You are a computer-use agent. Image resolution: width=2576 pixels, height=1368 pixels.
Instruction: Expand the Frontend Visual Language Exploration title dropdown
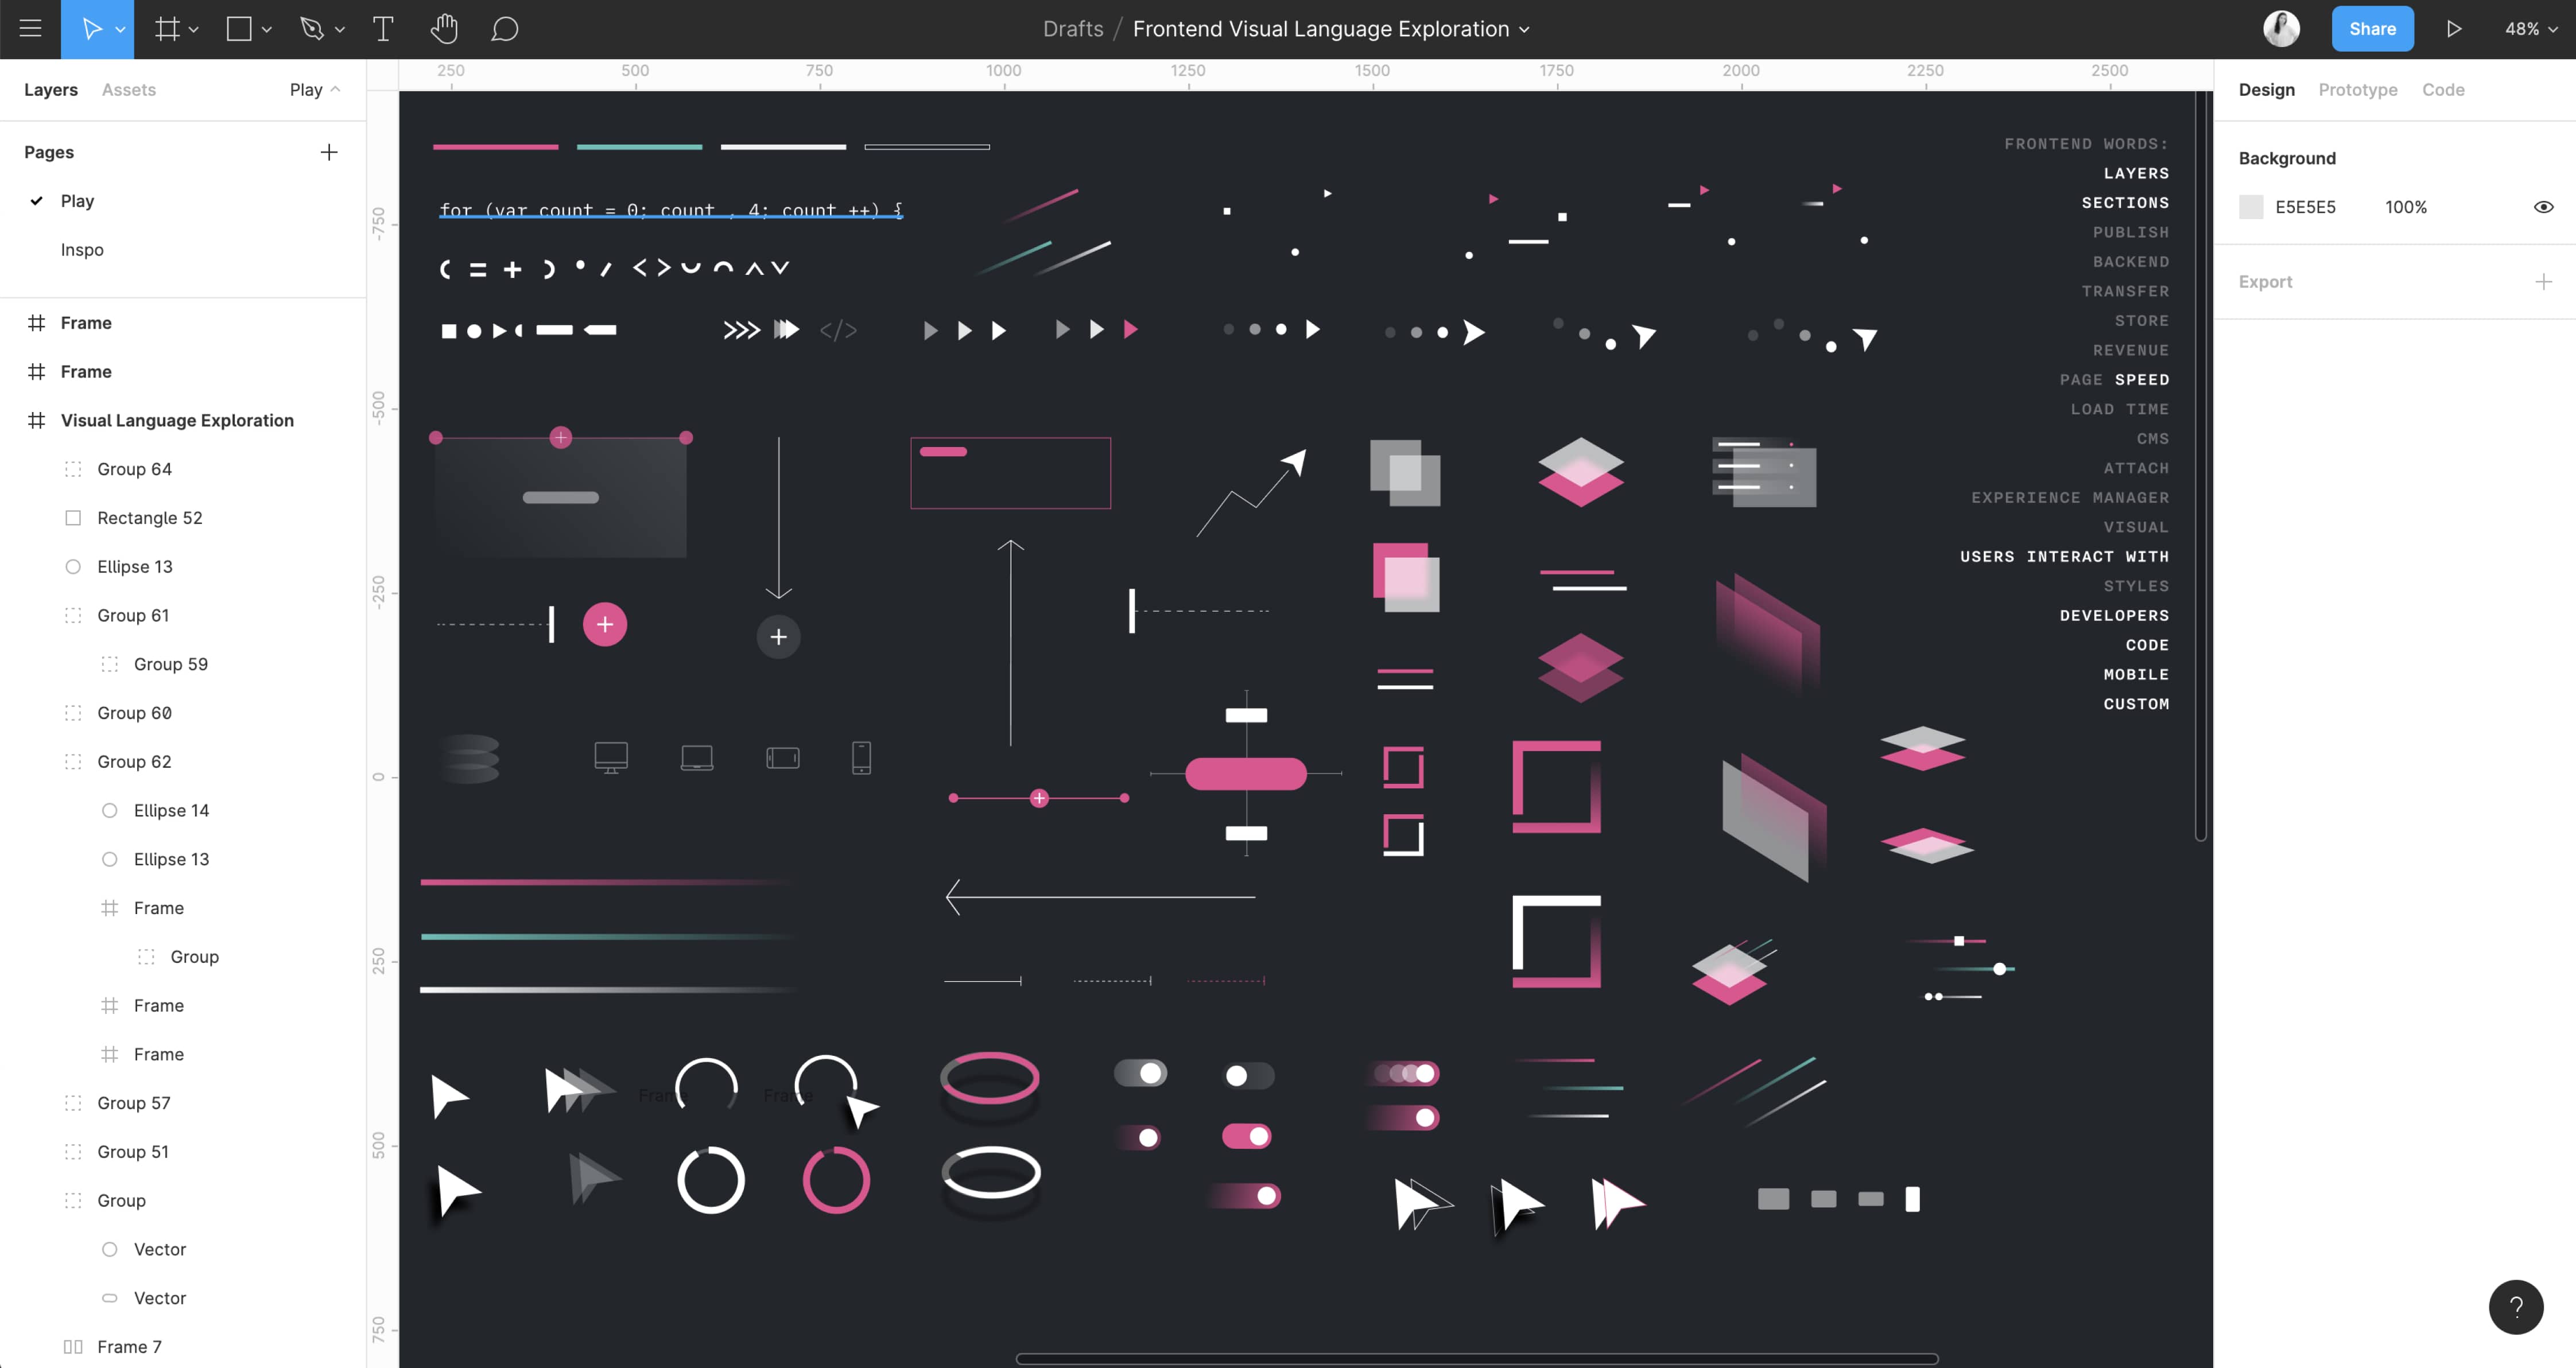(1525, 29)
